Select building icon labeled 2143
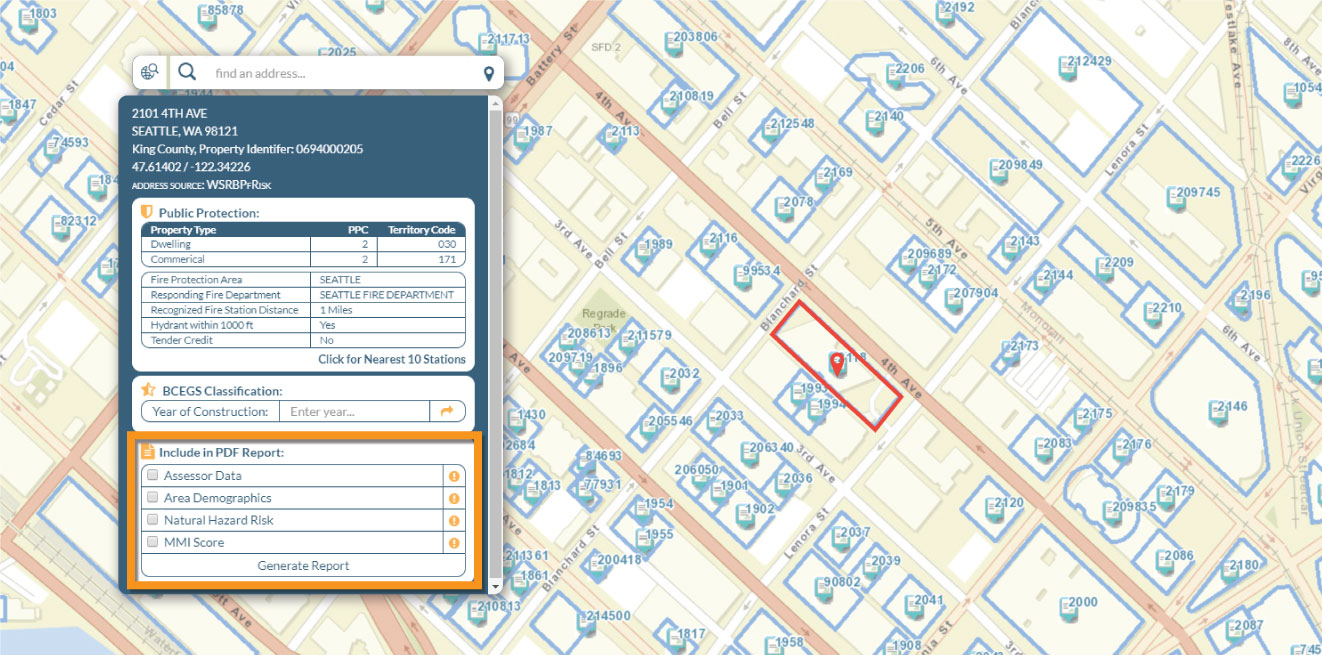Image resolution: width=1322 pixels, height=655 pixels. click(1010, 247)
